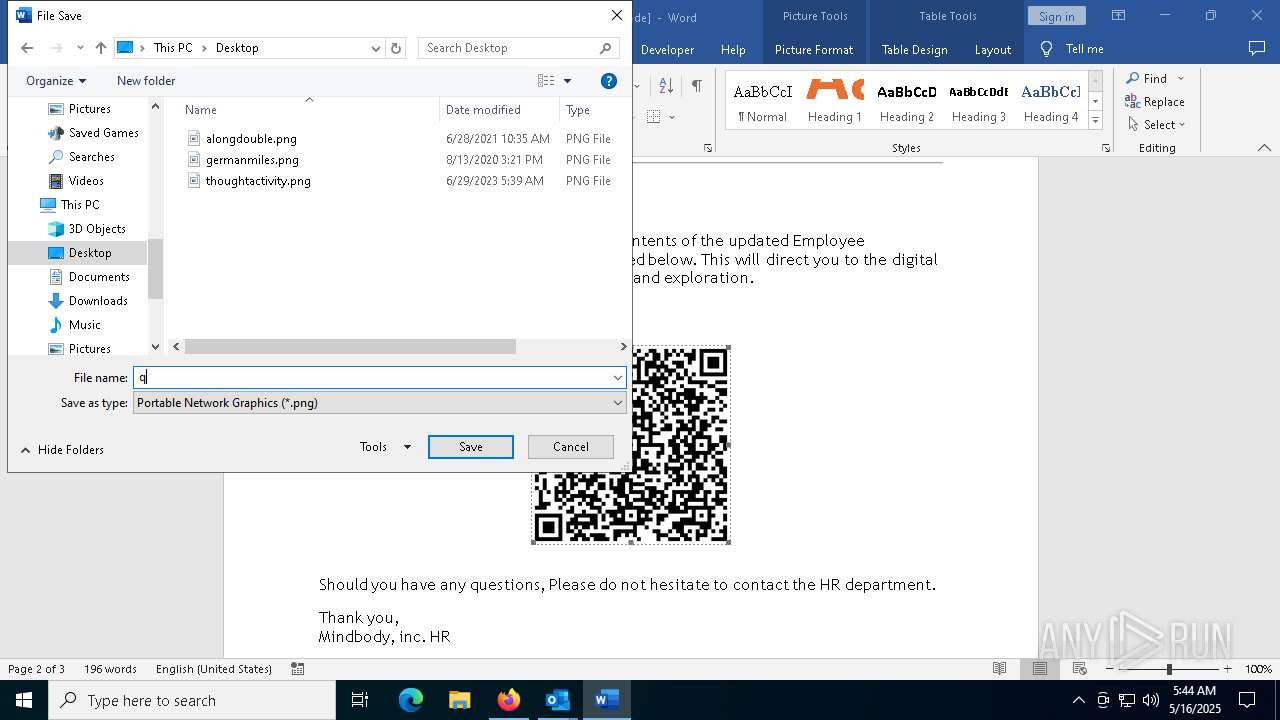Image resolution: width=1280 pixels, height=720 pixels.
Task: Refresh the Desktop folder listing
Action: coord(396,48)
